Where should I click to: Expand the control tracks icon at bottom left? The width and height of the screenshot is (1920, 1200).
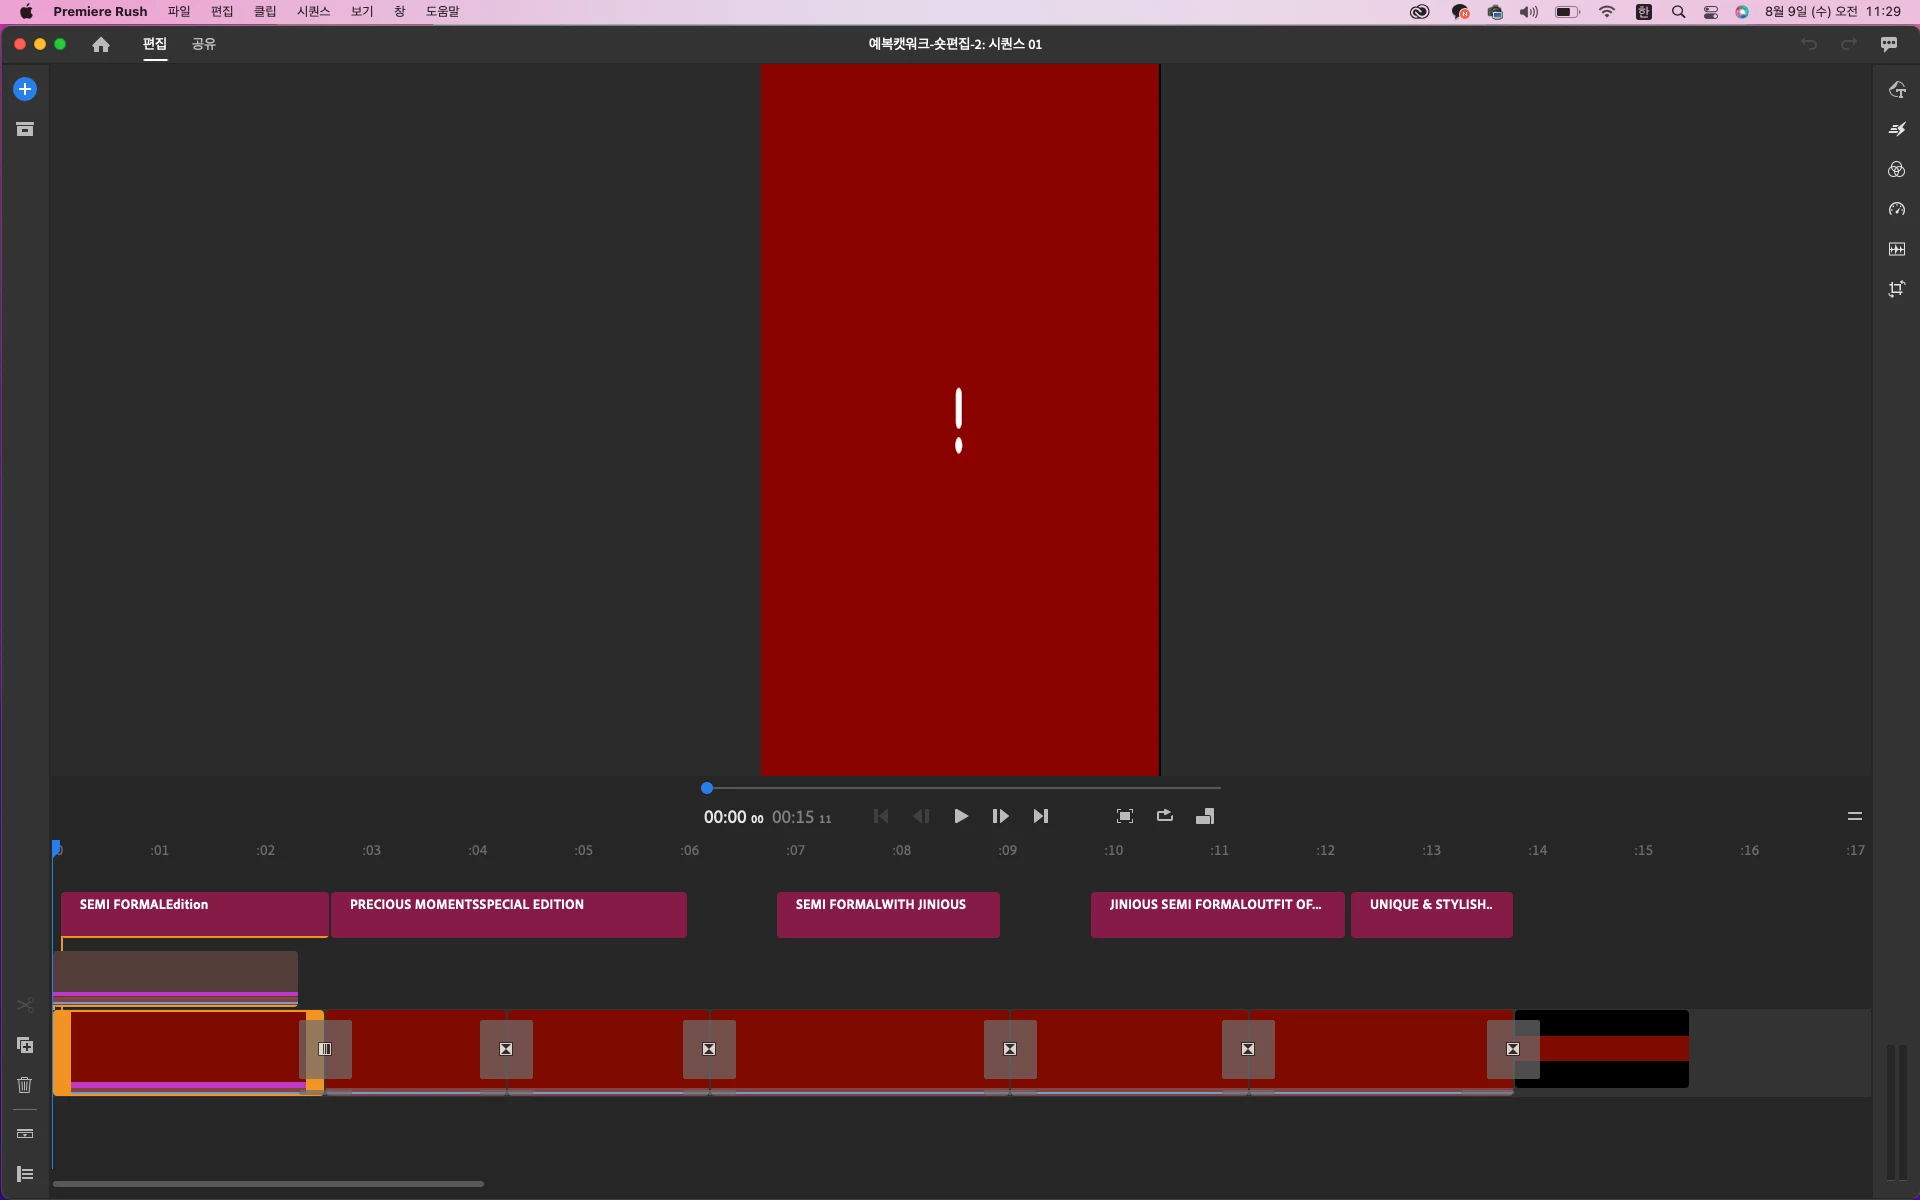coord(25,1174)
